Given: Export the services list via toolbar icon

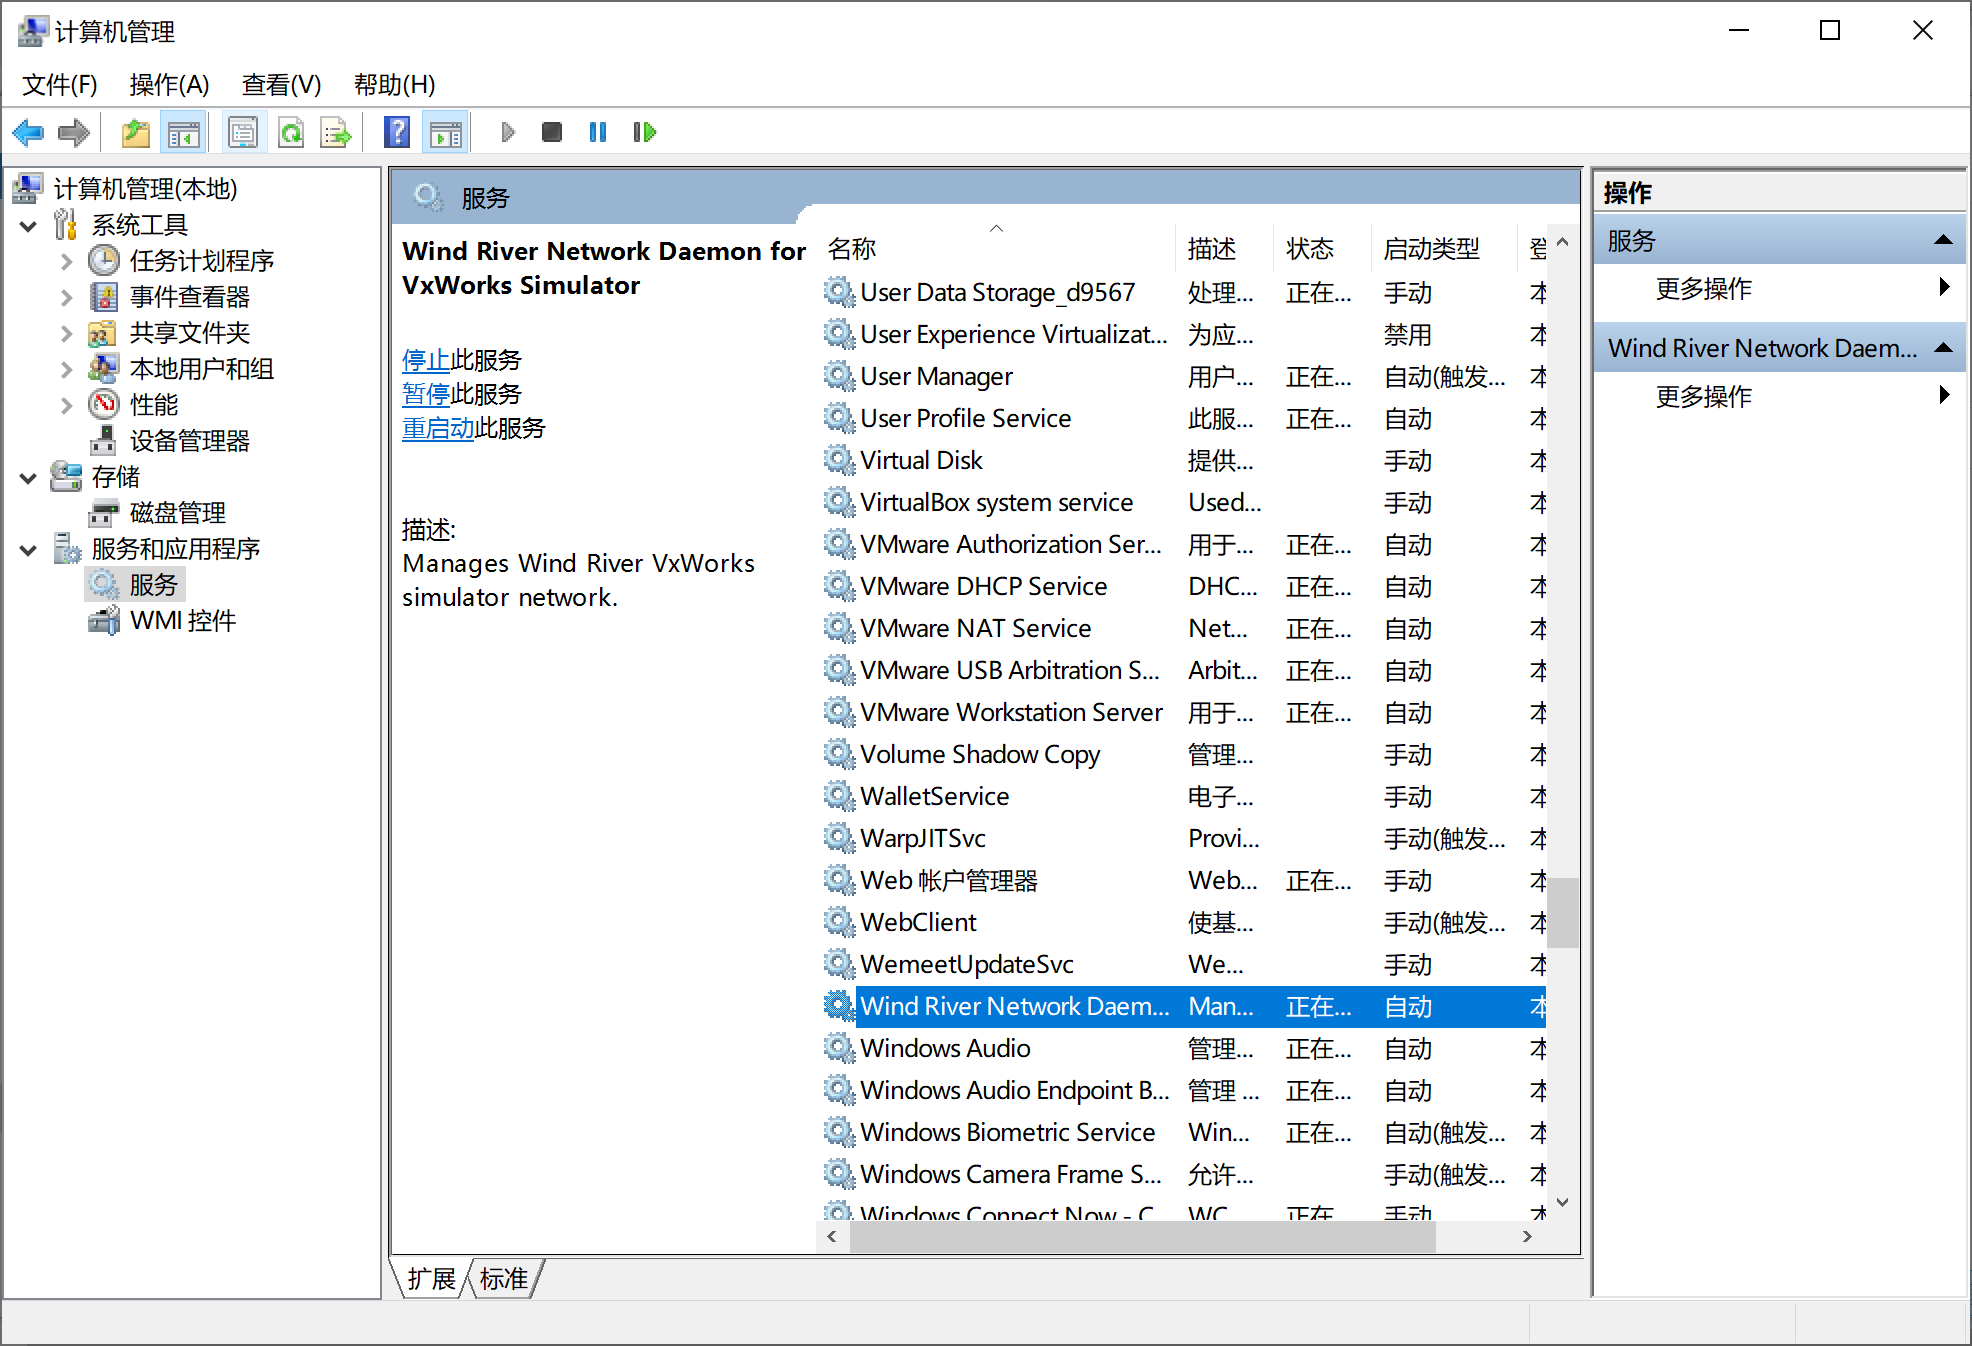Looking at the screenshot, I should pos(336,131).
